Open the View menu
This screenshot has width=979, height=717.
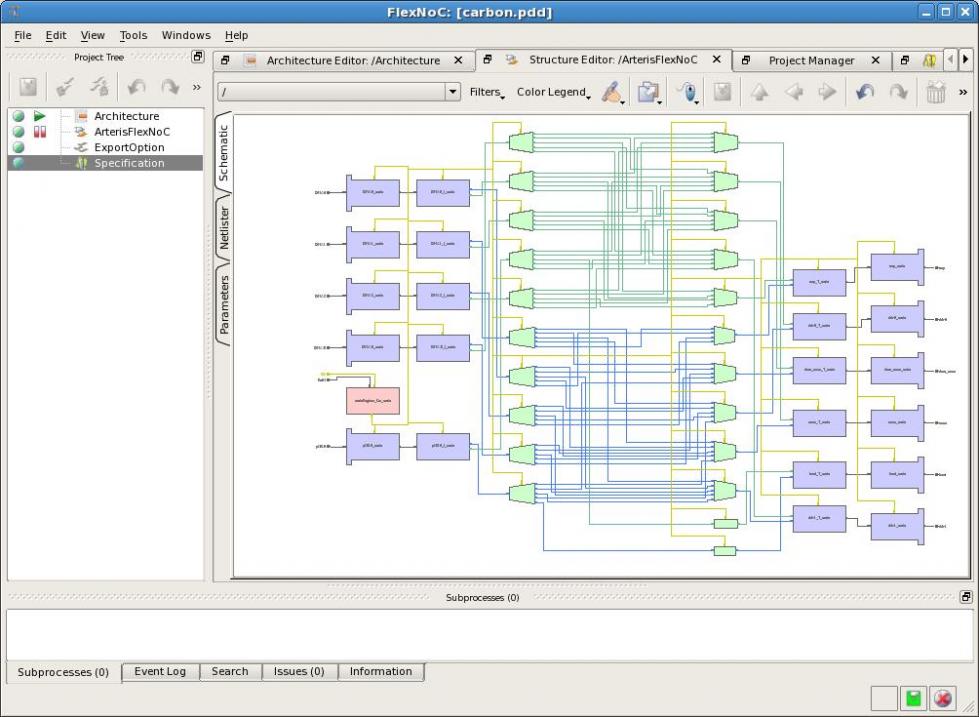(92, 36)
